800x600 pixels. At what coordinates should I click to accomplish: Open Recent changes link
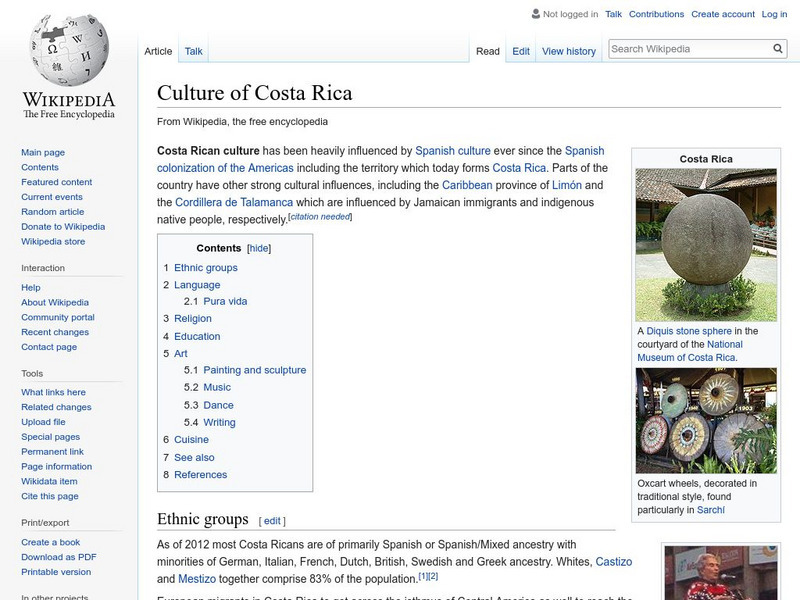pyautogui.click(x=55, y=332)
